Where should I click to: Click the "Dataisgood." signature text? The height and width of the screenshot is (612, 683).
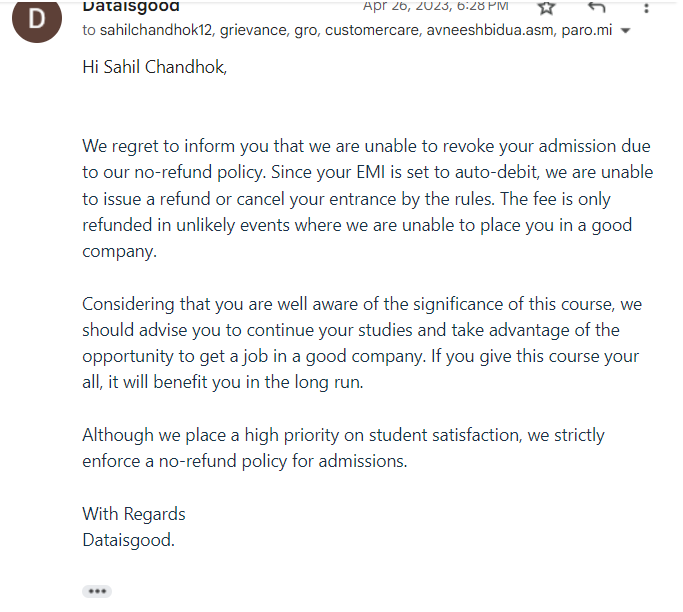pyautogui.click(x=128, y=541)
